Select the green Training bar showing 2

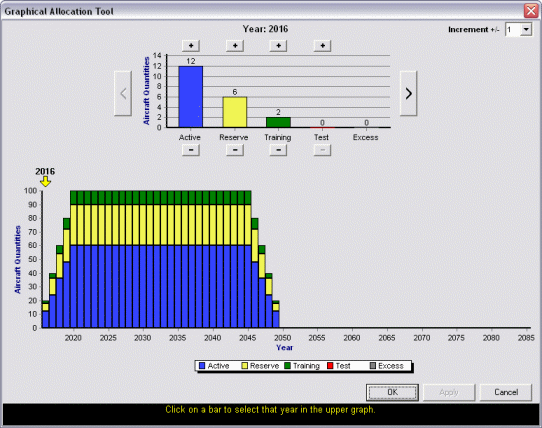[278, 122]
